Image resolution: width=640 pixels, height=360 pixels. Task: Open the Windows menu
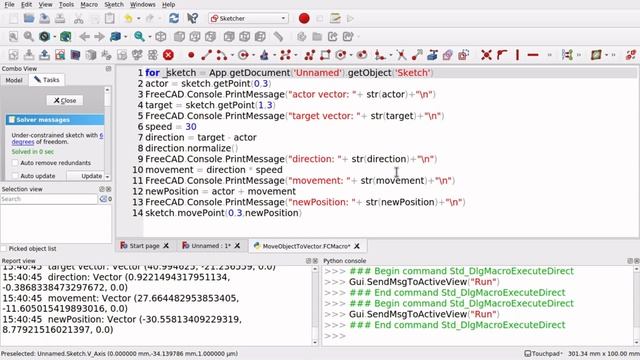pos(142,4)
